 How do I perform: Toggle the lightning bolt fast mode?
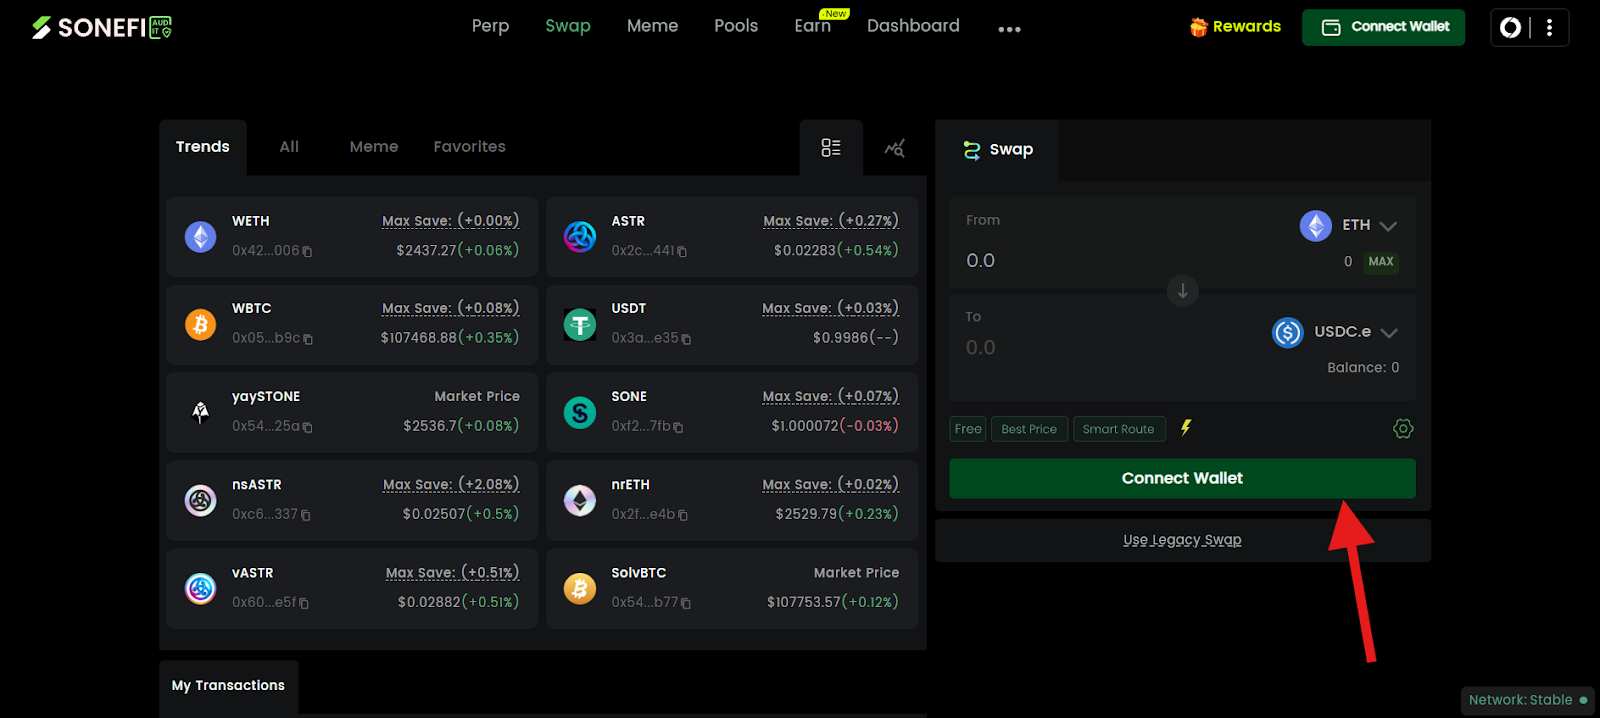1186,428
